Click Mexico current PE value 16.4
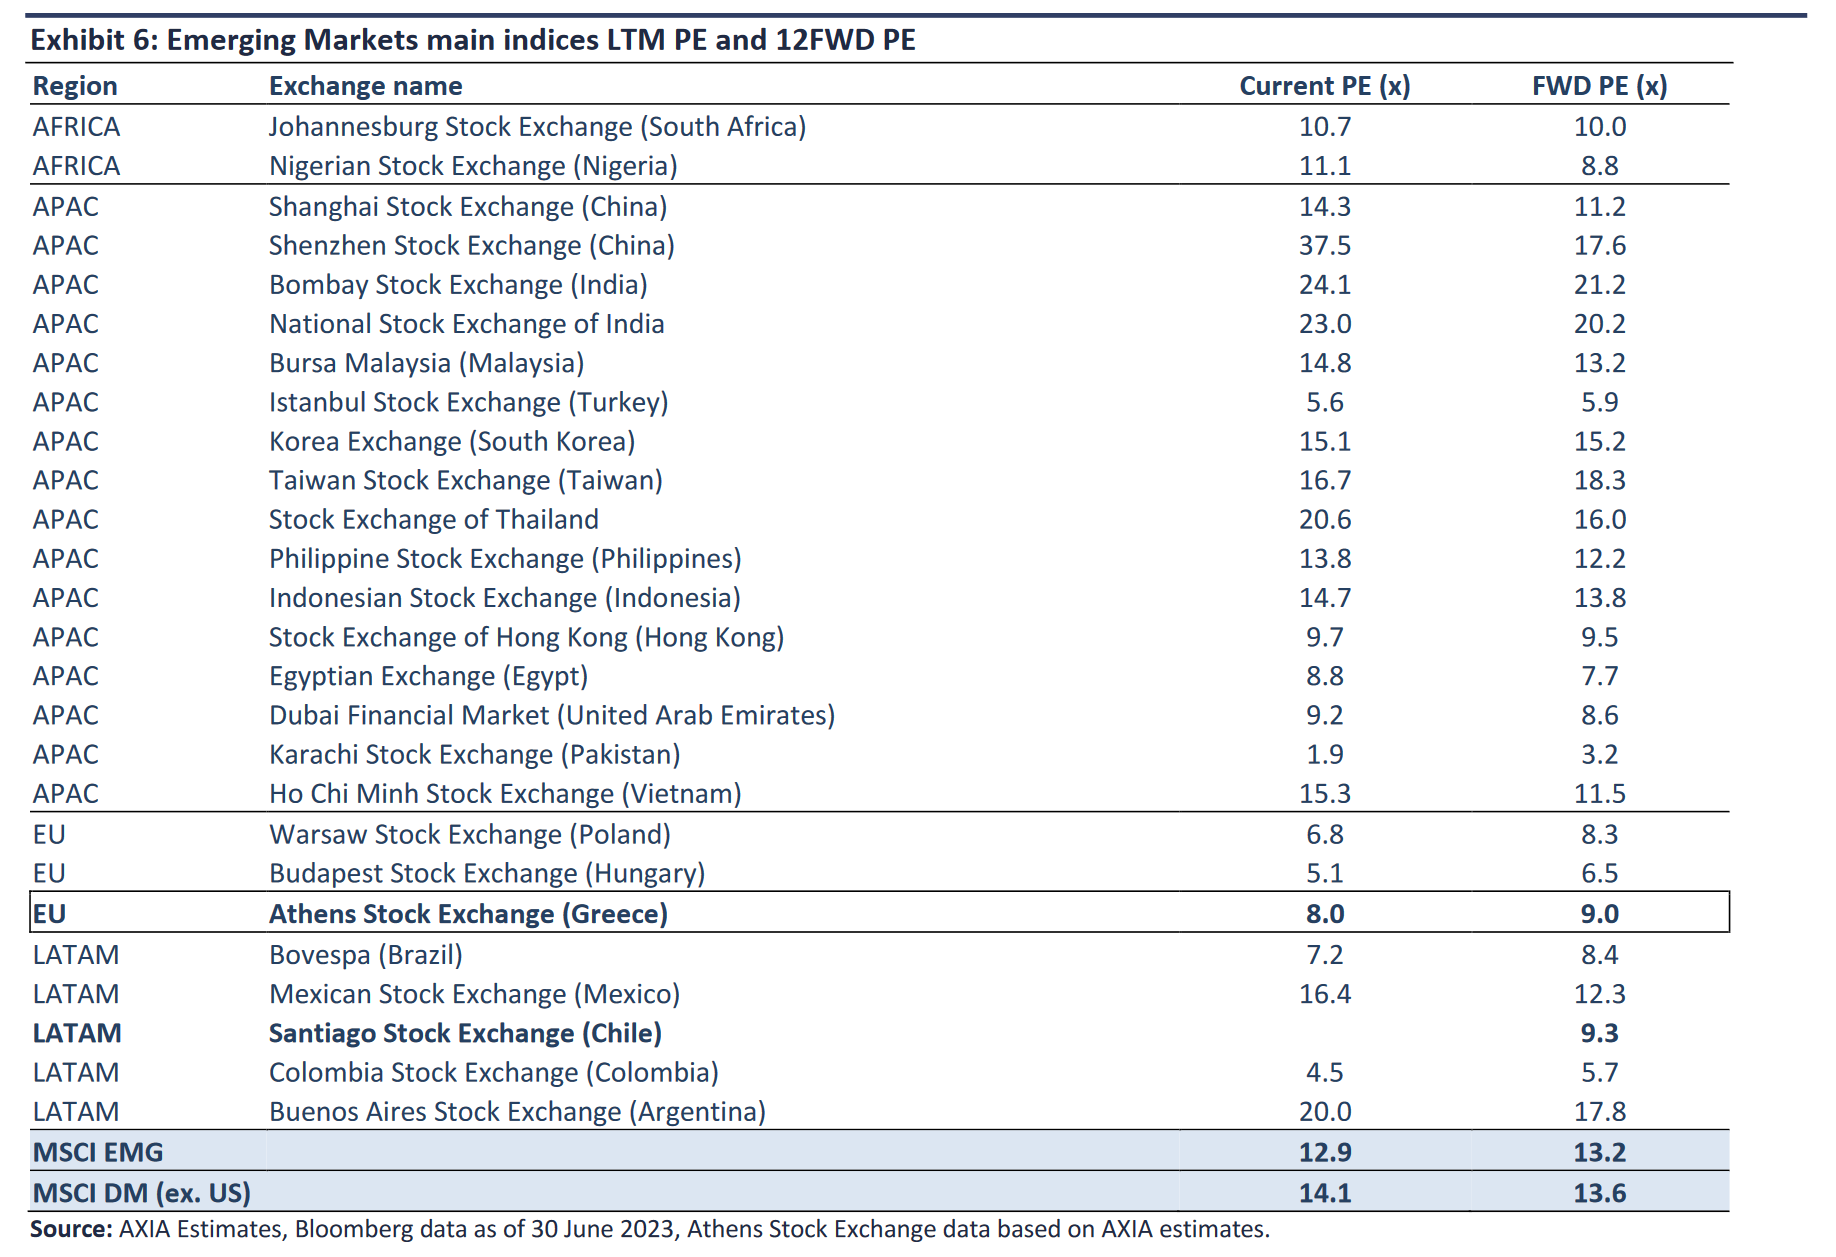Image resolution: width=1836 pixels, height=1257 pixels. (1325, 994)
